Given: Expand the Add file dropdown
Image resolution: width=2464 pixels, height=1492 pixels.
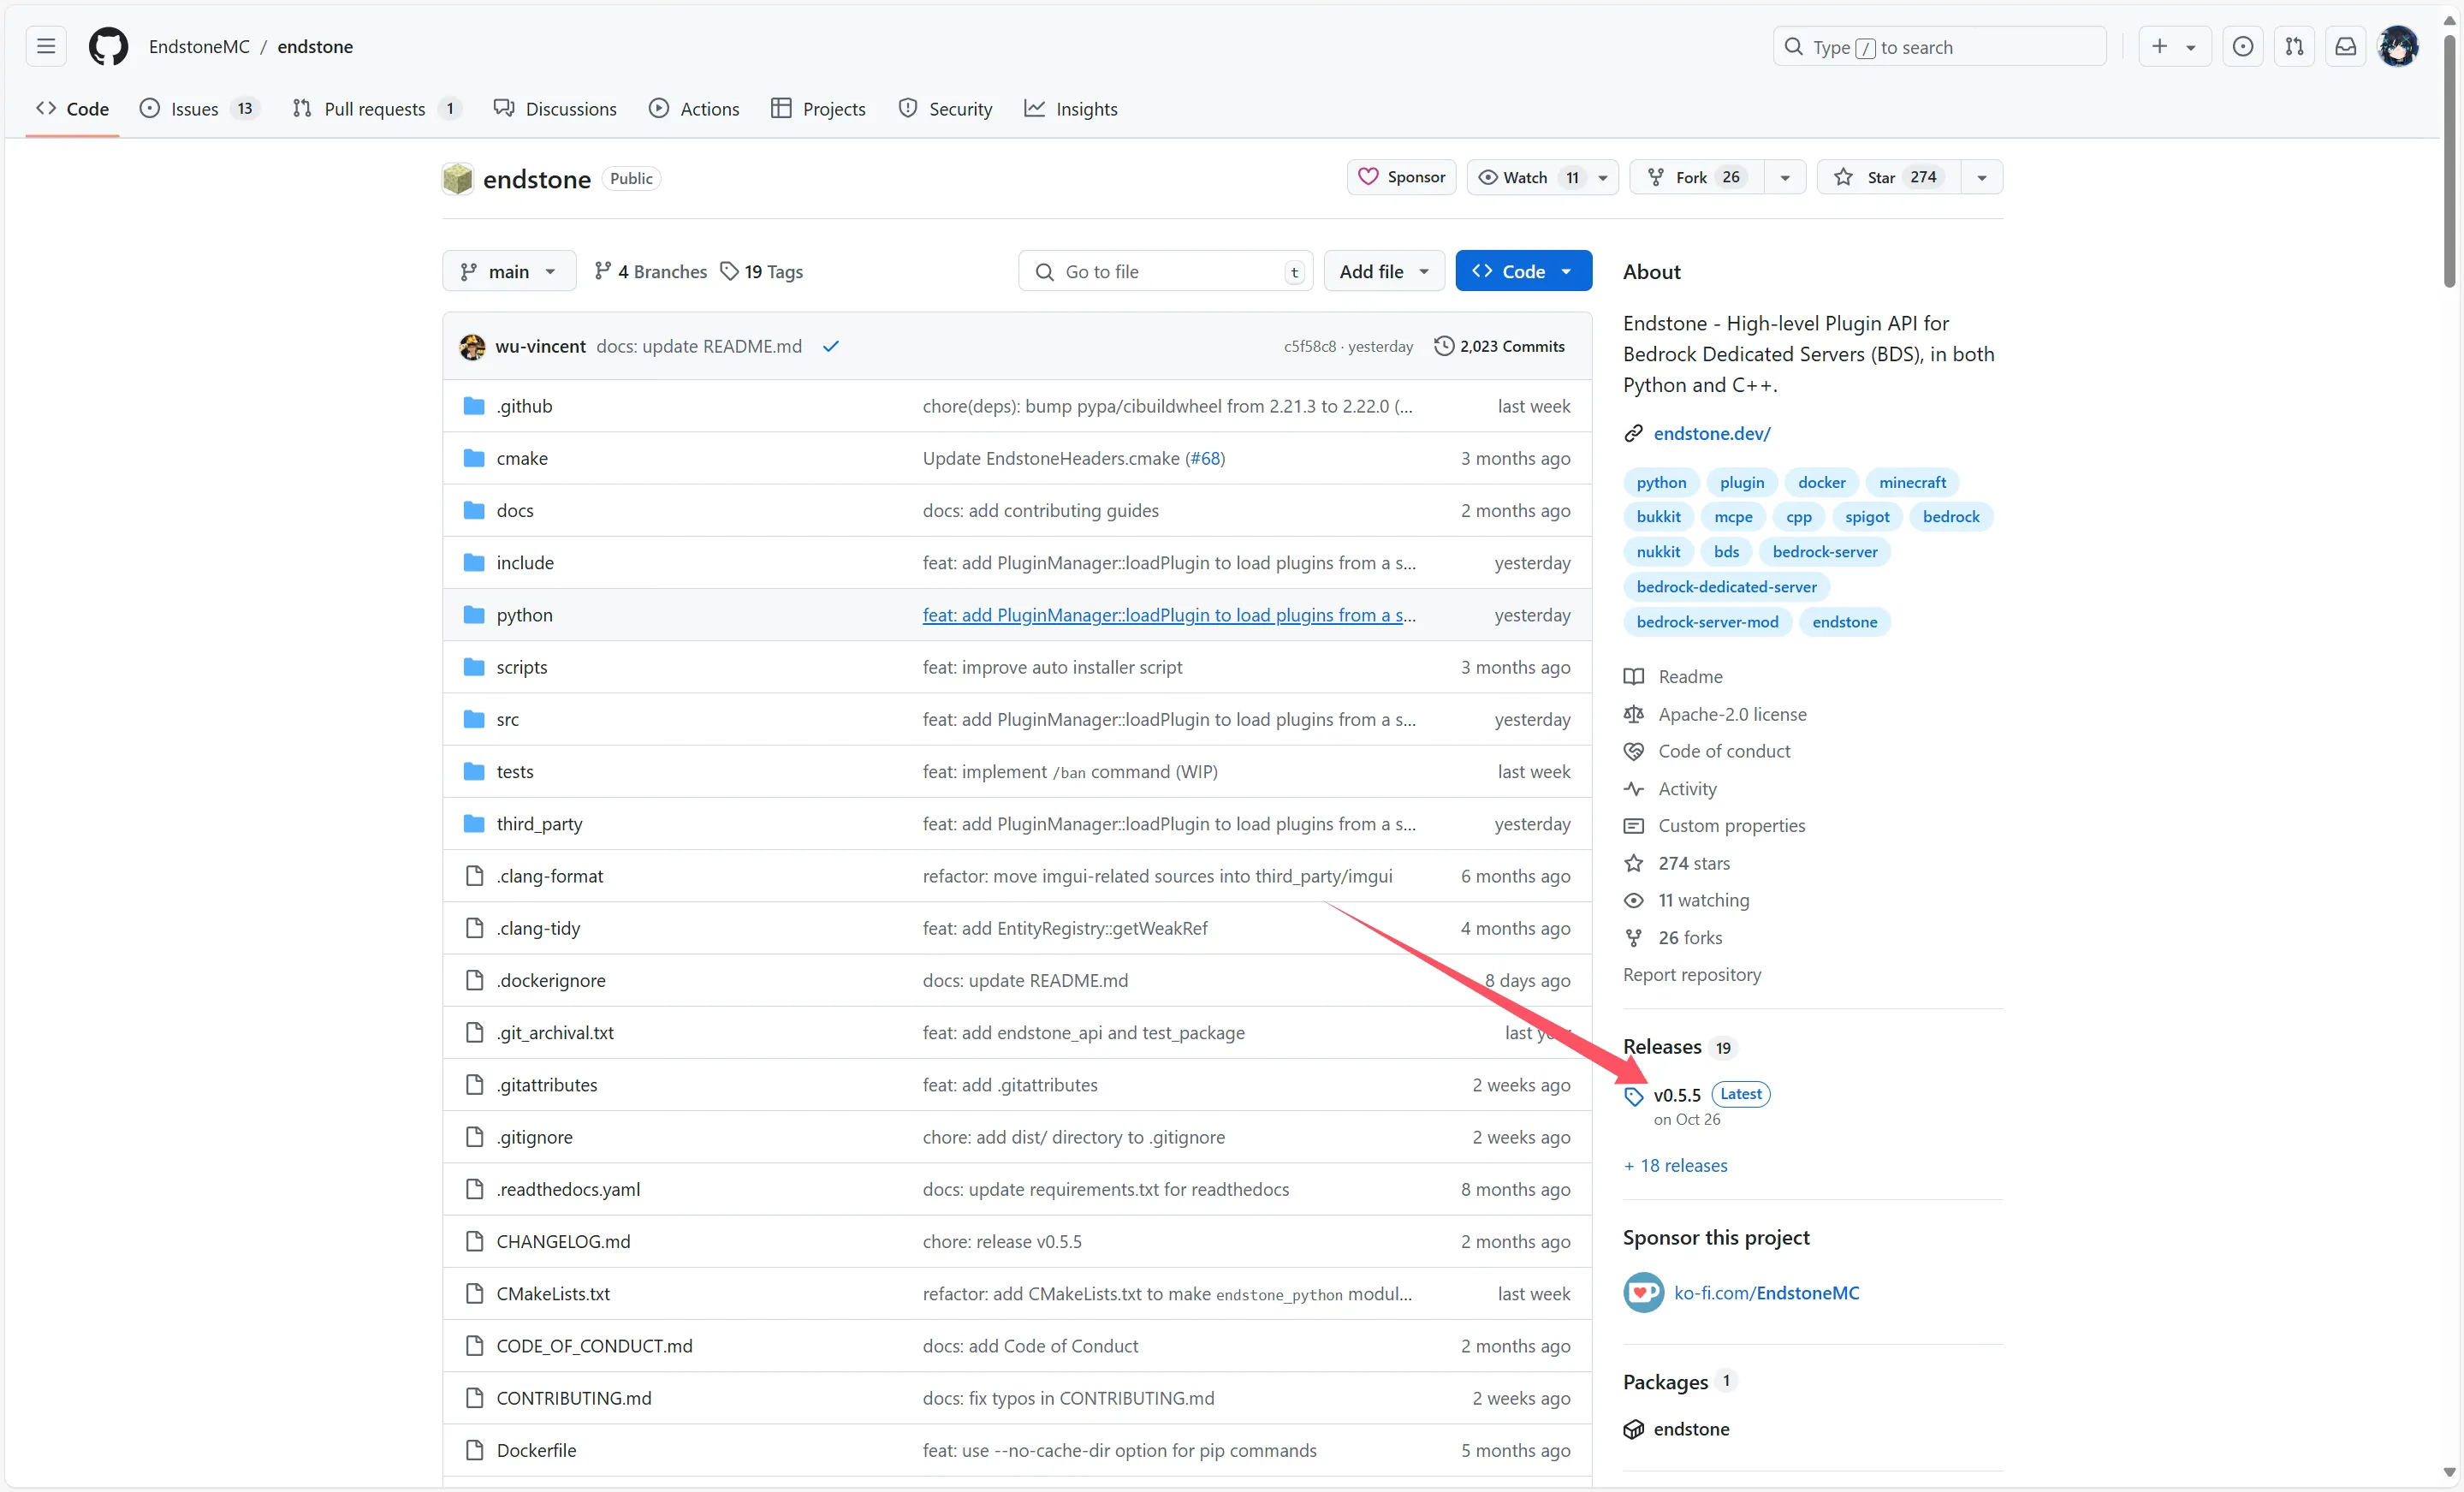Looking at the screenshot, I should 1383,272.
